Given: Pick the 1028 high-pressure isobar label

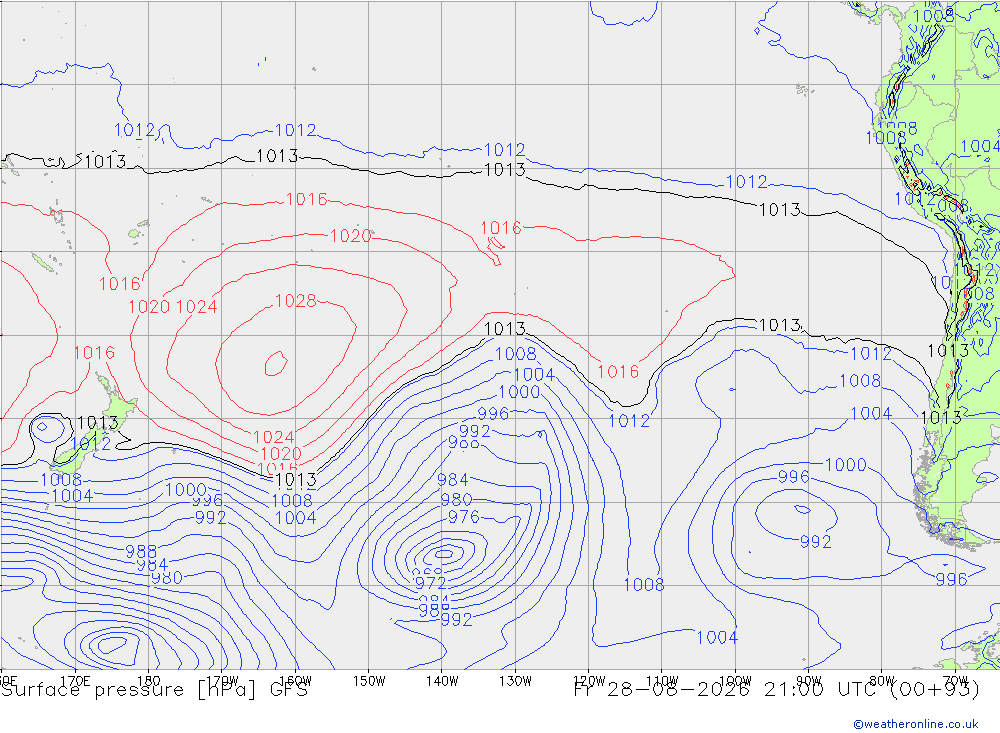Looking at the screenshot, I should click(295, 301).
